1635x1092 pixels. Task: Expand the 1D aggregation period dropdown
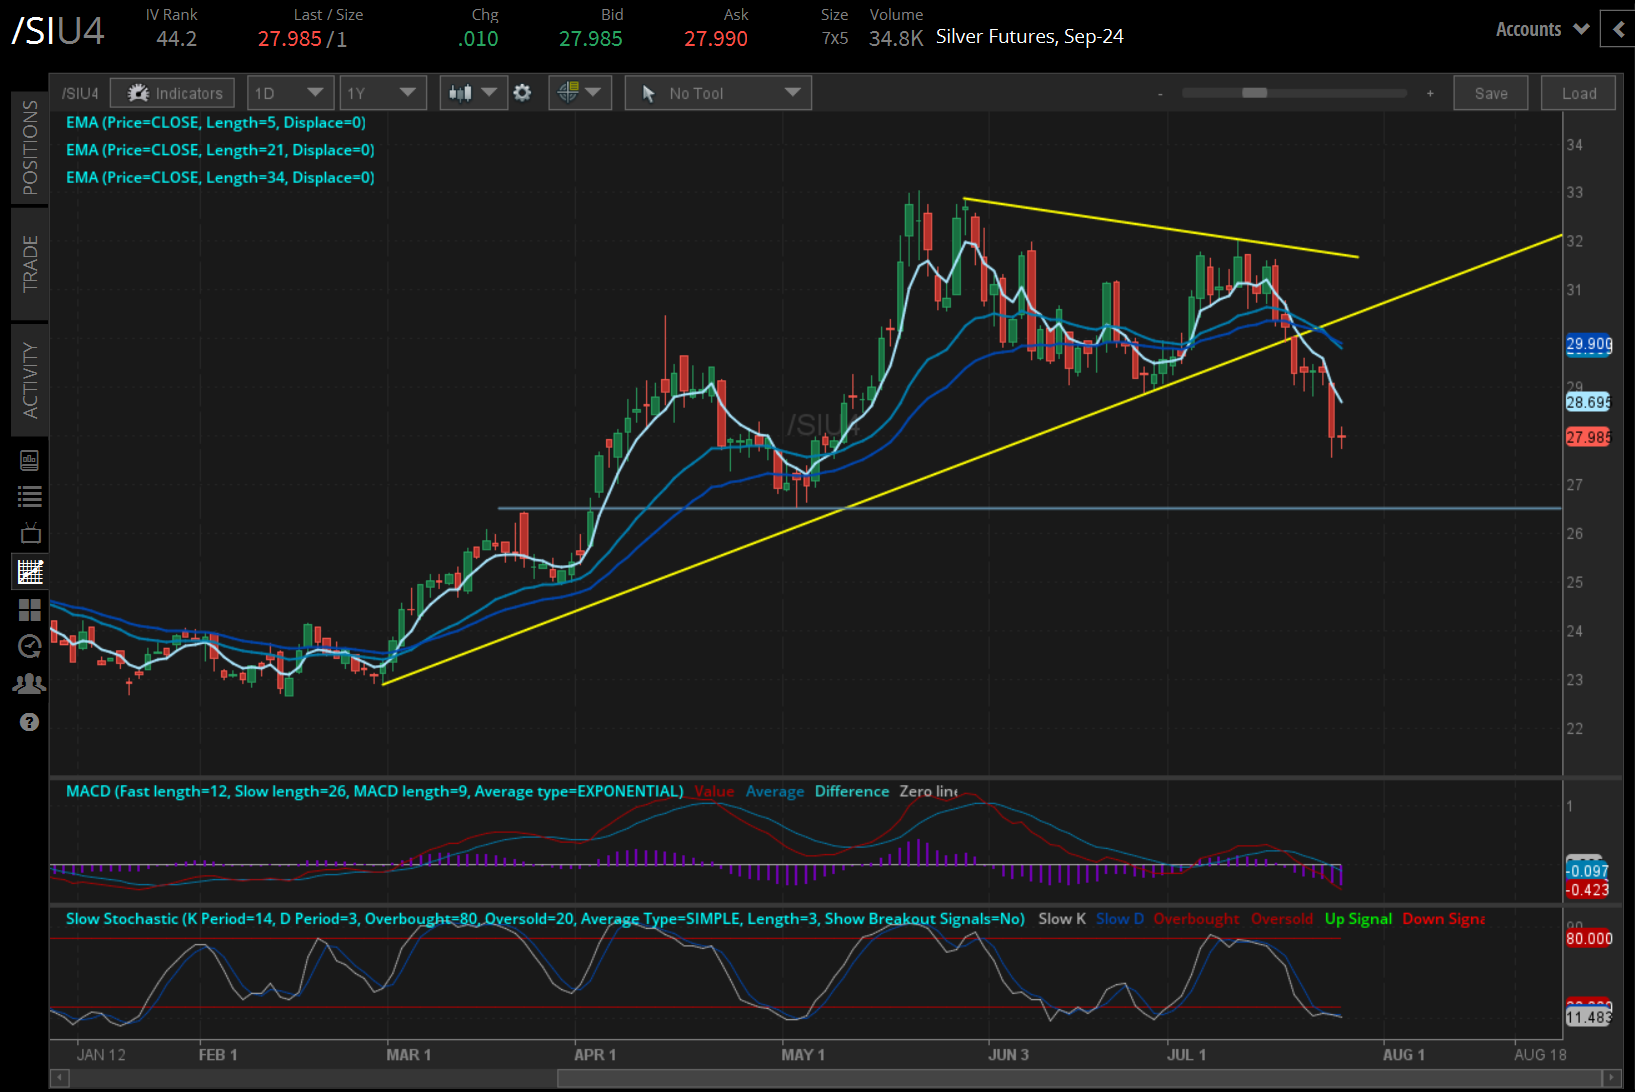point(289,93)
